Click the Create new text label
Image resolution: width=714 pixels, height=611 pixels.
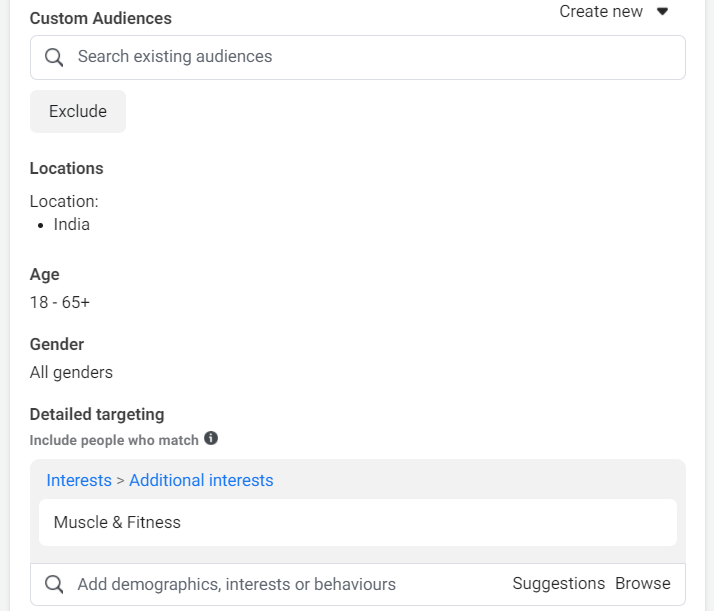[x=601, y=11]
